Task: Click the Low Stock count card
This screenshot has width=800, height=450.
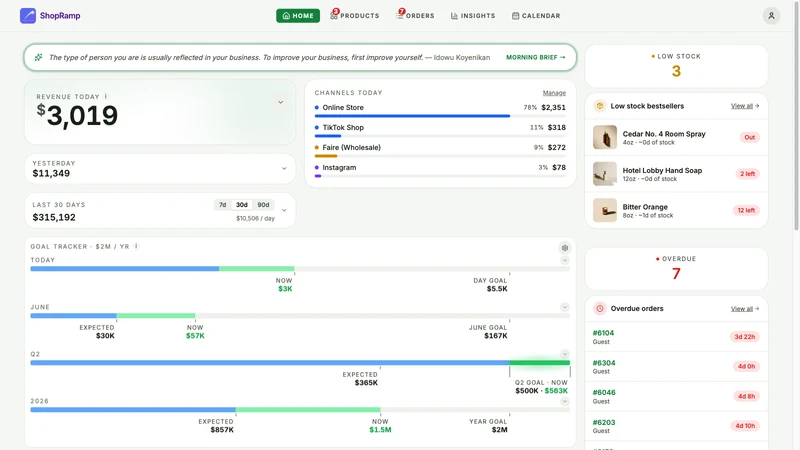Action: (676, 66)
